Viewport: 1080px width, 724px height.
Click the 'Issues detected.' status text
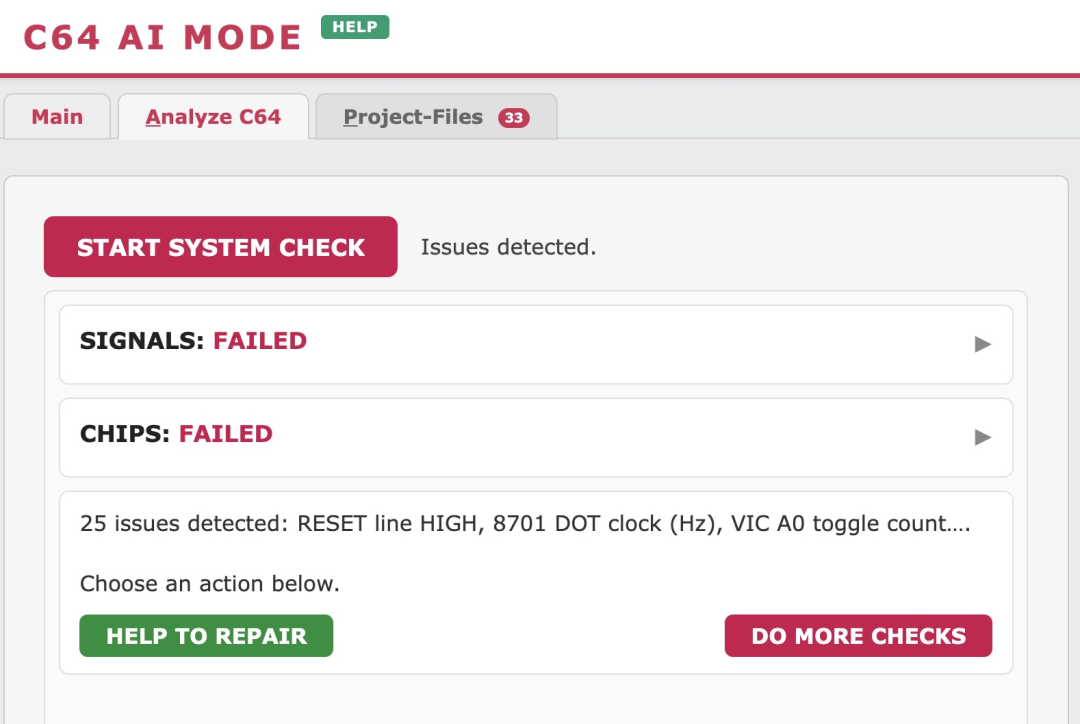click(x=508, y=247)
